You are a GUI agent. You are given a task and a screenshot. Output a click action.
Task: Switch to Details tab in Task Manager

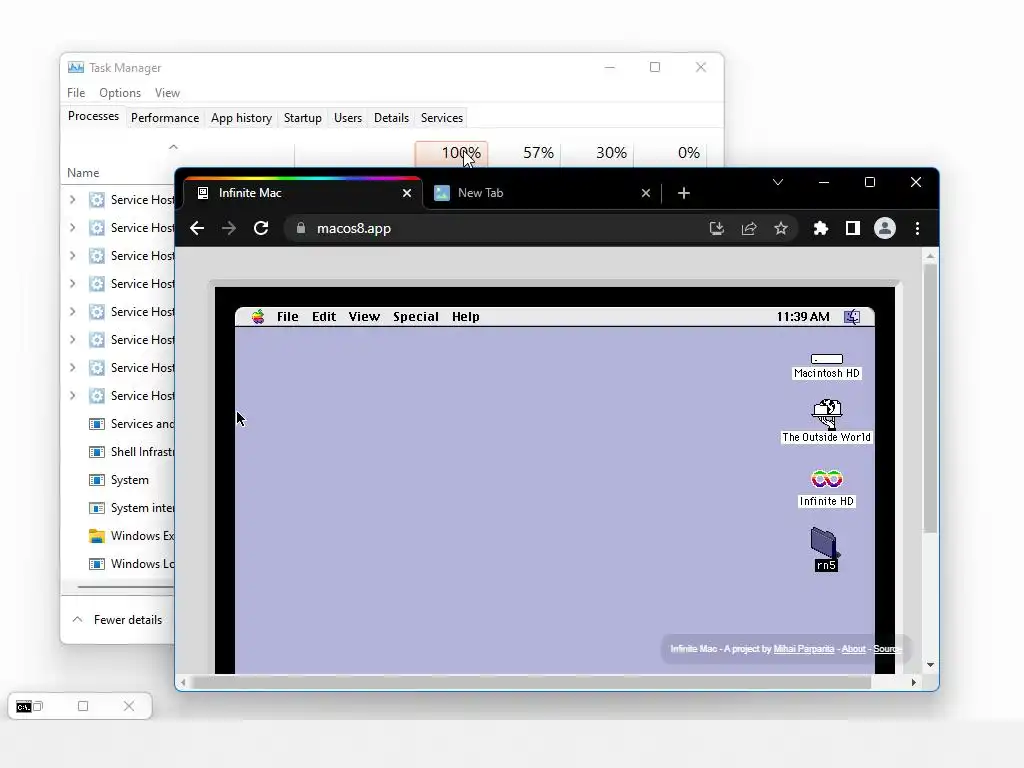click(x=391, y=118)
